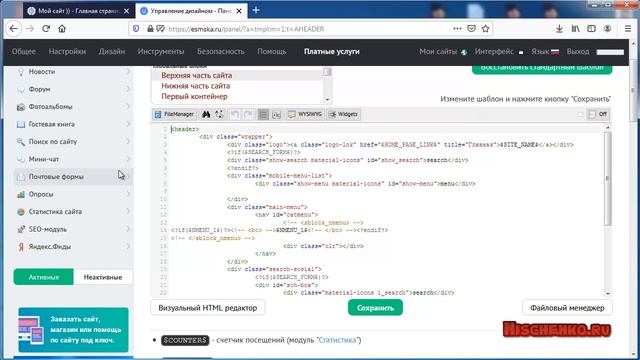Expand the chevron next to Гостевая книга
640x360 pixels.
[128, 124]
